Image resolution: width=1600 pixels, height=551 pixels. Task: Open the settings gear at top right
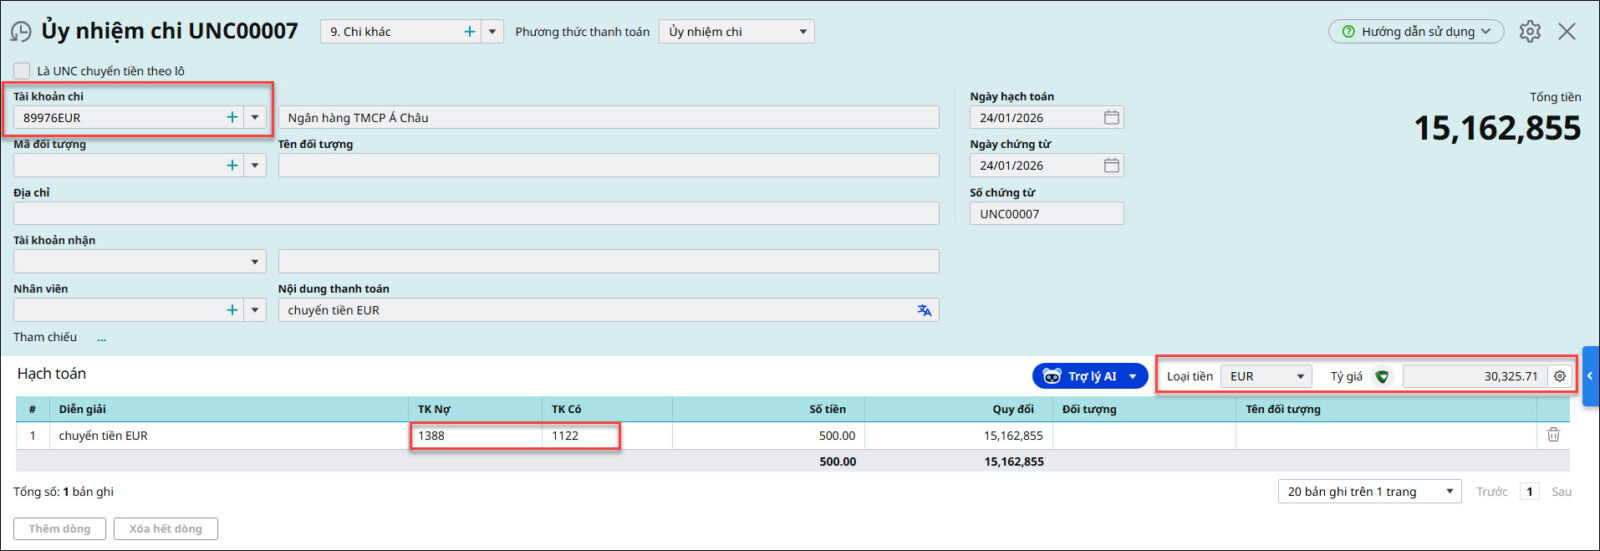point(1529,32)
